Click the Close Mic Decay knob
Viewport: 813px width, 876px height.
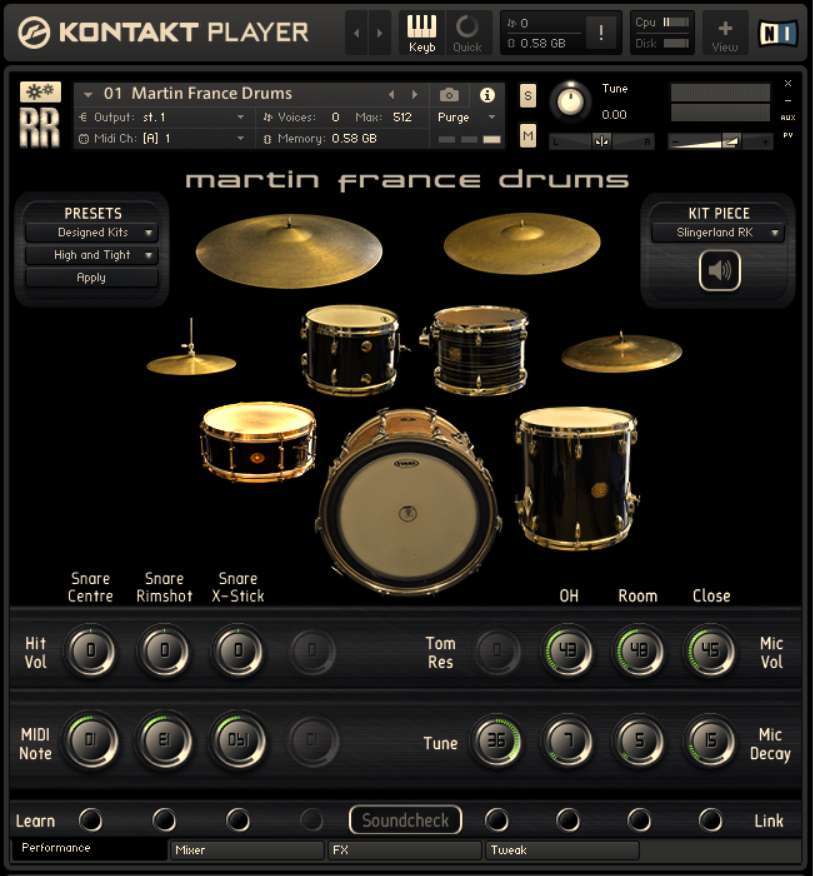point(711,741)
